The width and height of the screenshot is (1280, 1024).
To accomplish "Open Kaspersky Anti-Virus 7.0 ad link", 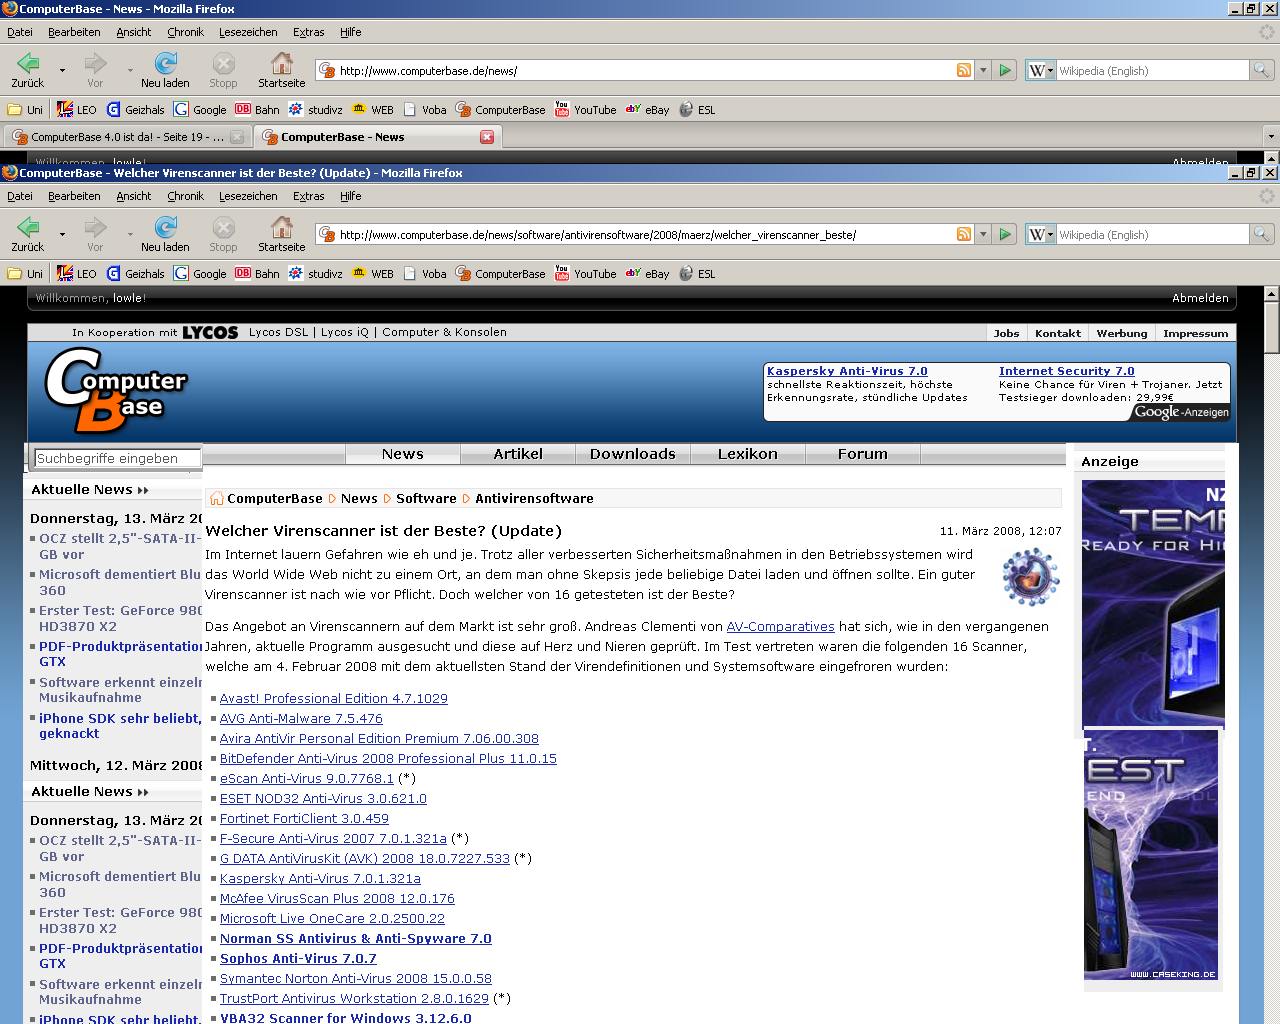I will pos(847,371).
